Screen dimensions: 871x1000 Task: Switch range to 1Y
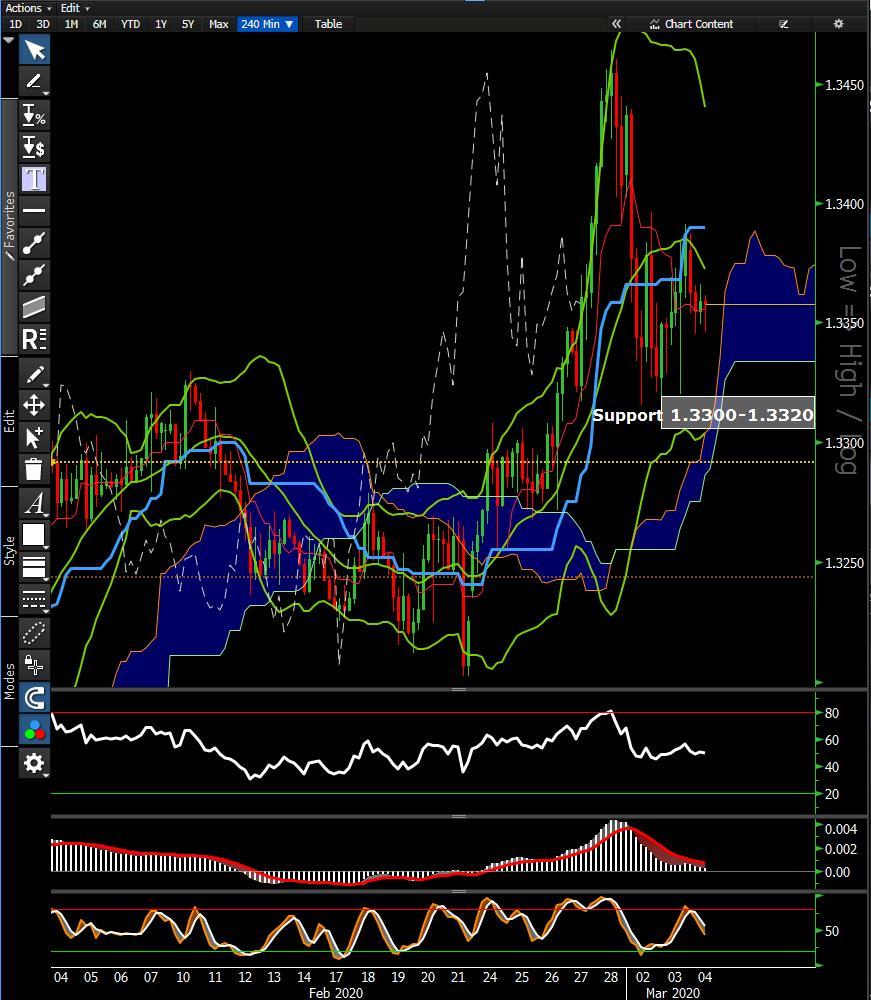coord(161,24)
